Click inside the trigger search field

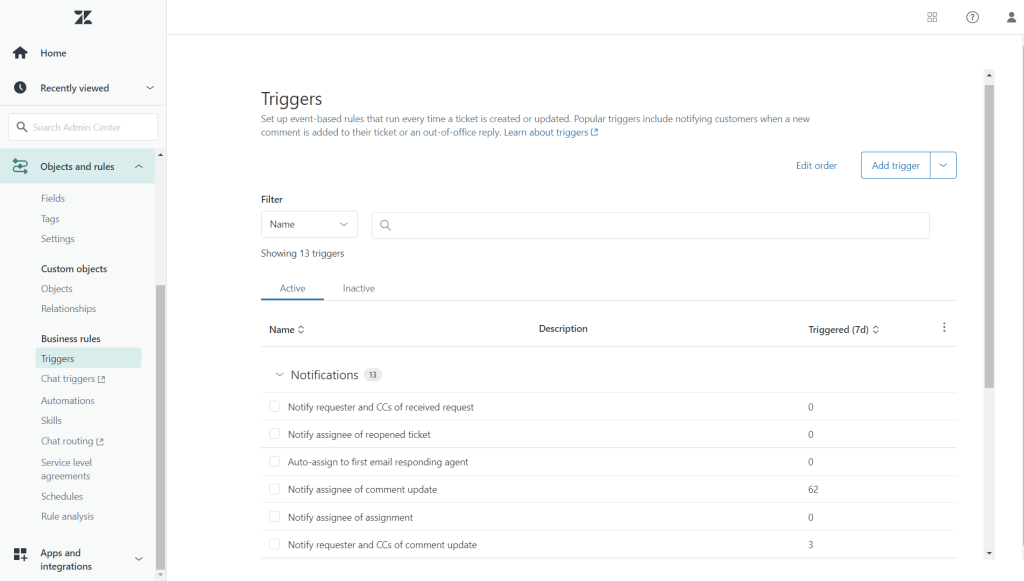pos(650,224)
